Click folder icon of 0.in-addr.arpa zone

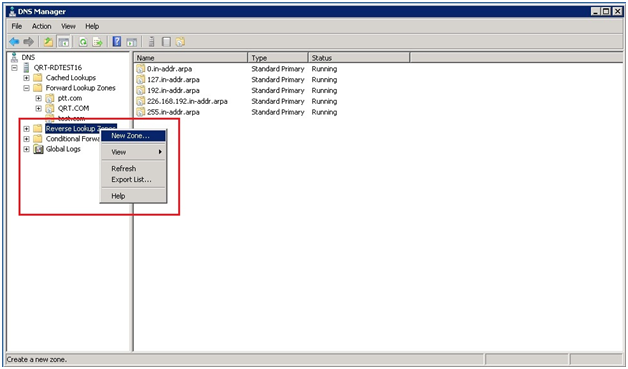pos(141,69)
